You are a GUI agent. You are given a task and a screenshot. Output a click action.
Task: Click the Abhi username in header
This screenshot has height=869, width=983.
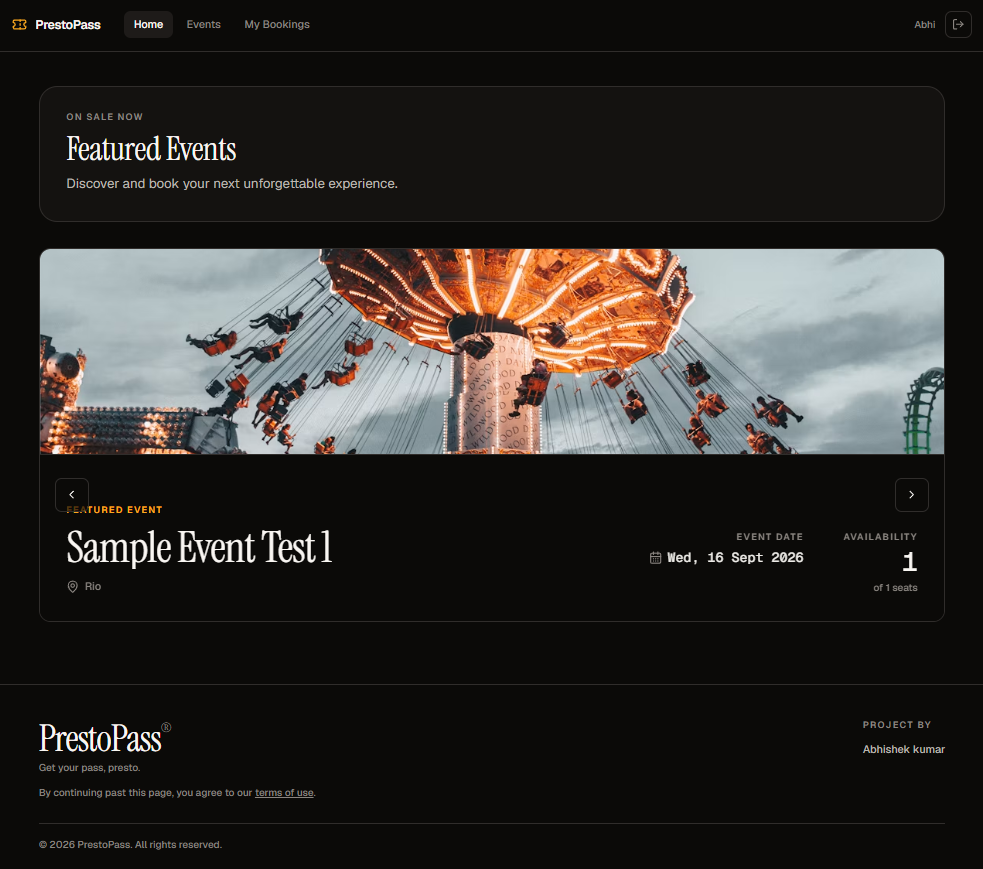click(x=925, y=24)
